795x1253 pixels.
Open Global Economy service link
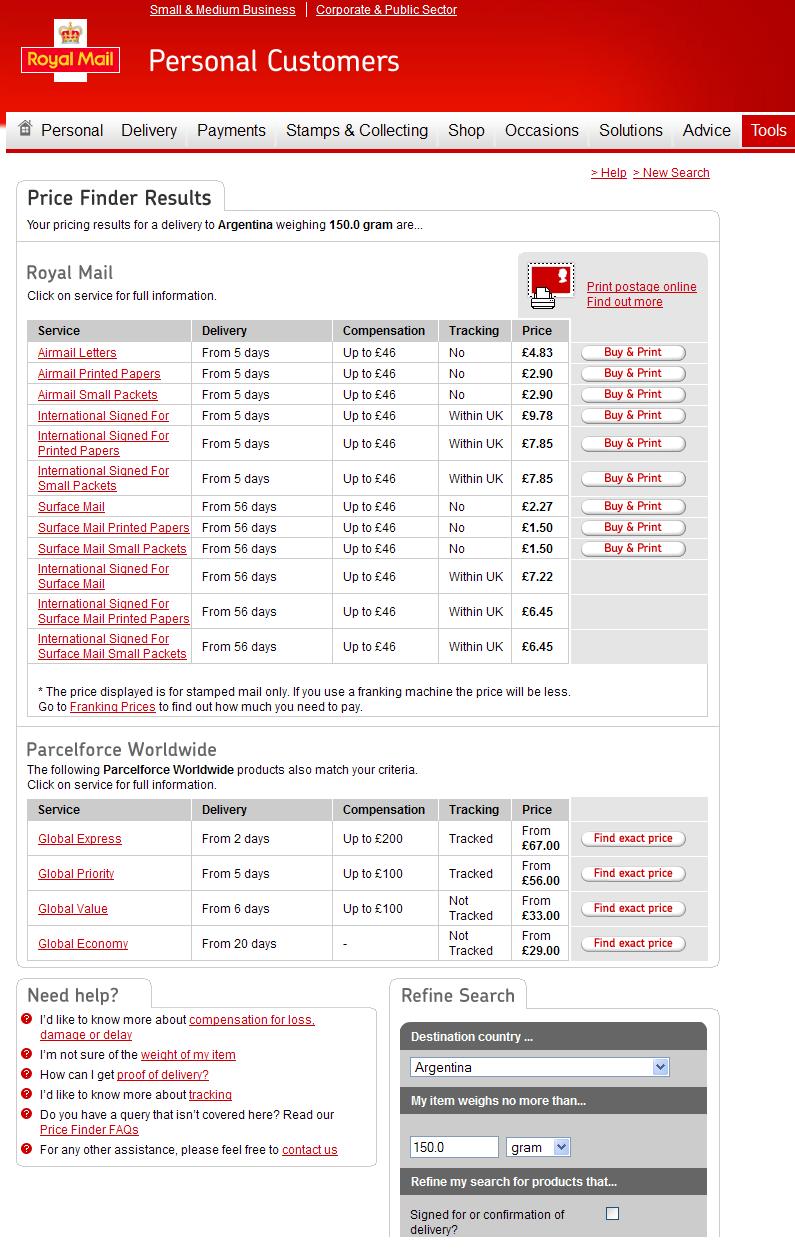pos(83,944)
